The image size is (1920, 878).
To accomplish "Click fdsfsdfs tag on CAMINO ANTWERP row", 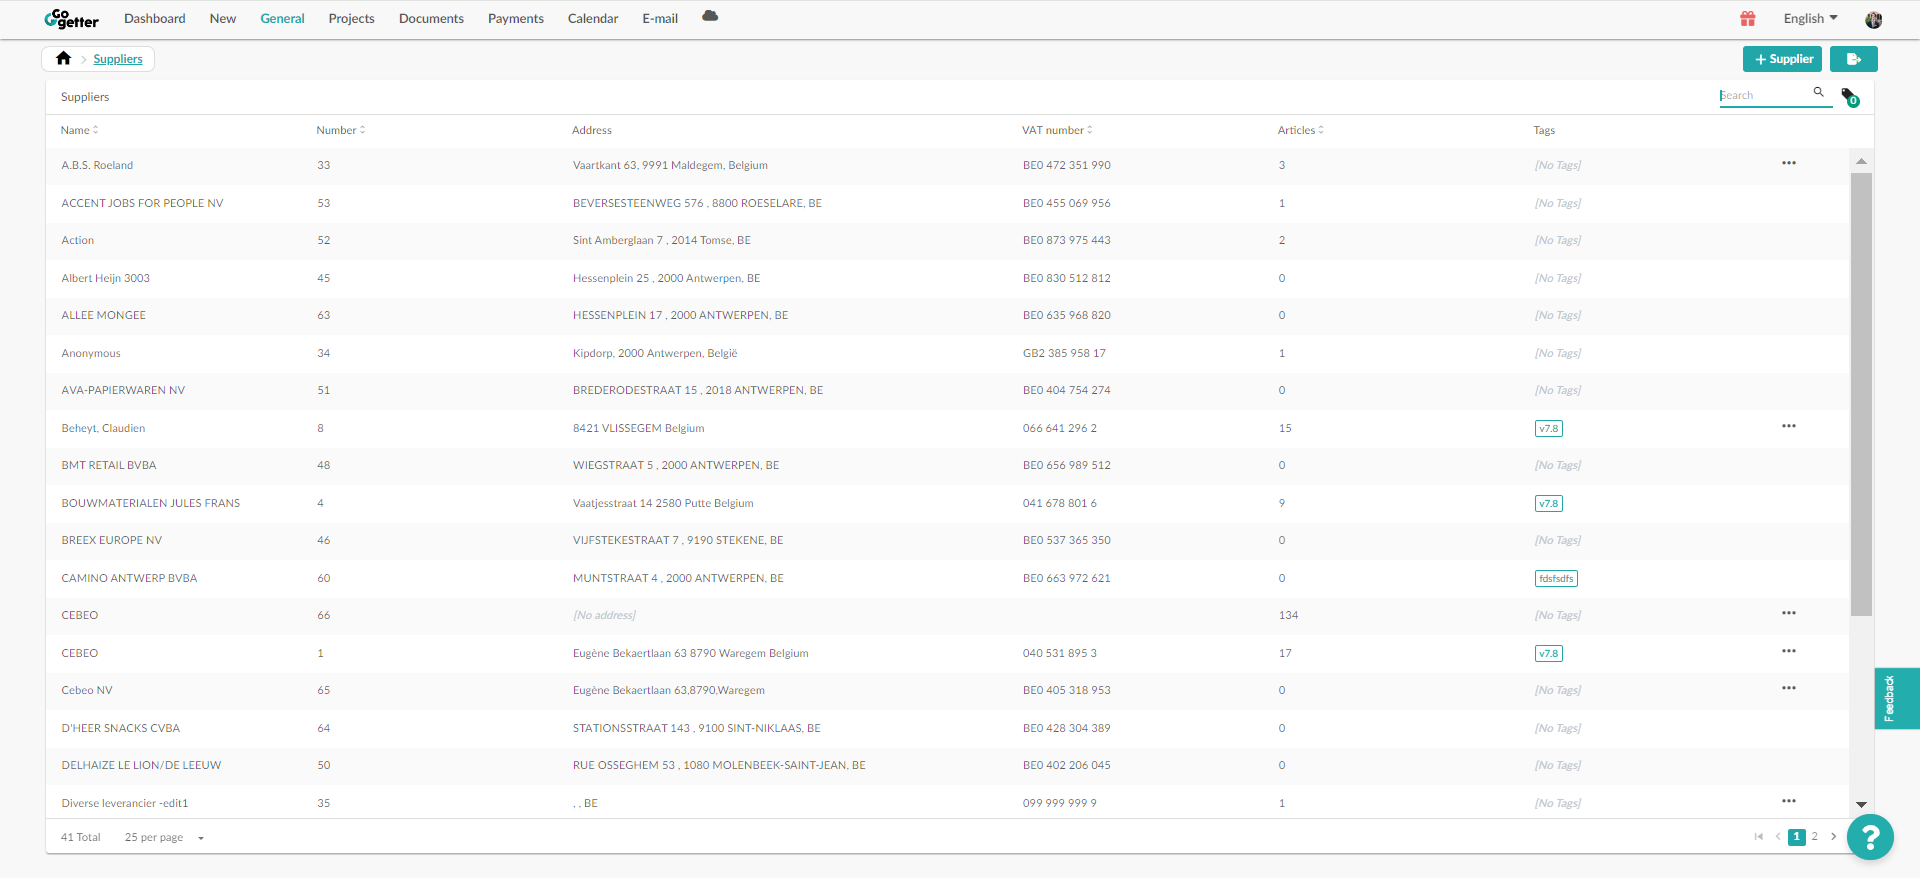I will tap(1556, 578).
